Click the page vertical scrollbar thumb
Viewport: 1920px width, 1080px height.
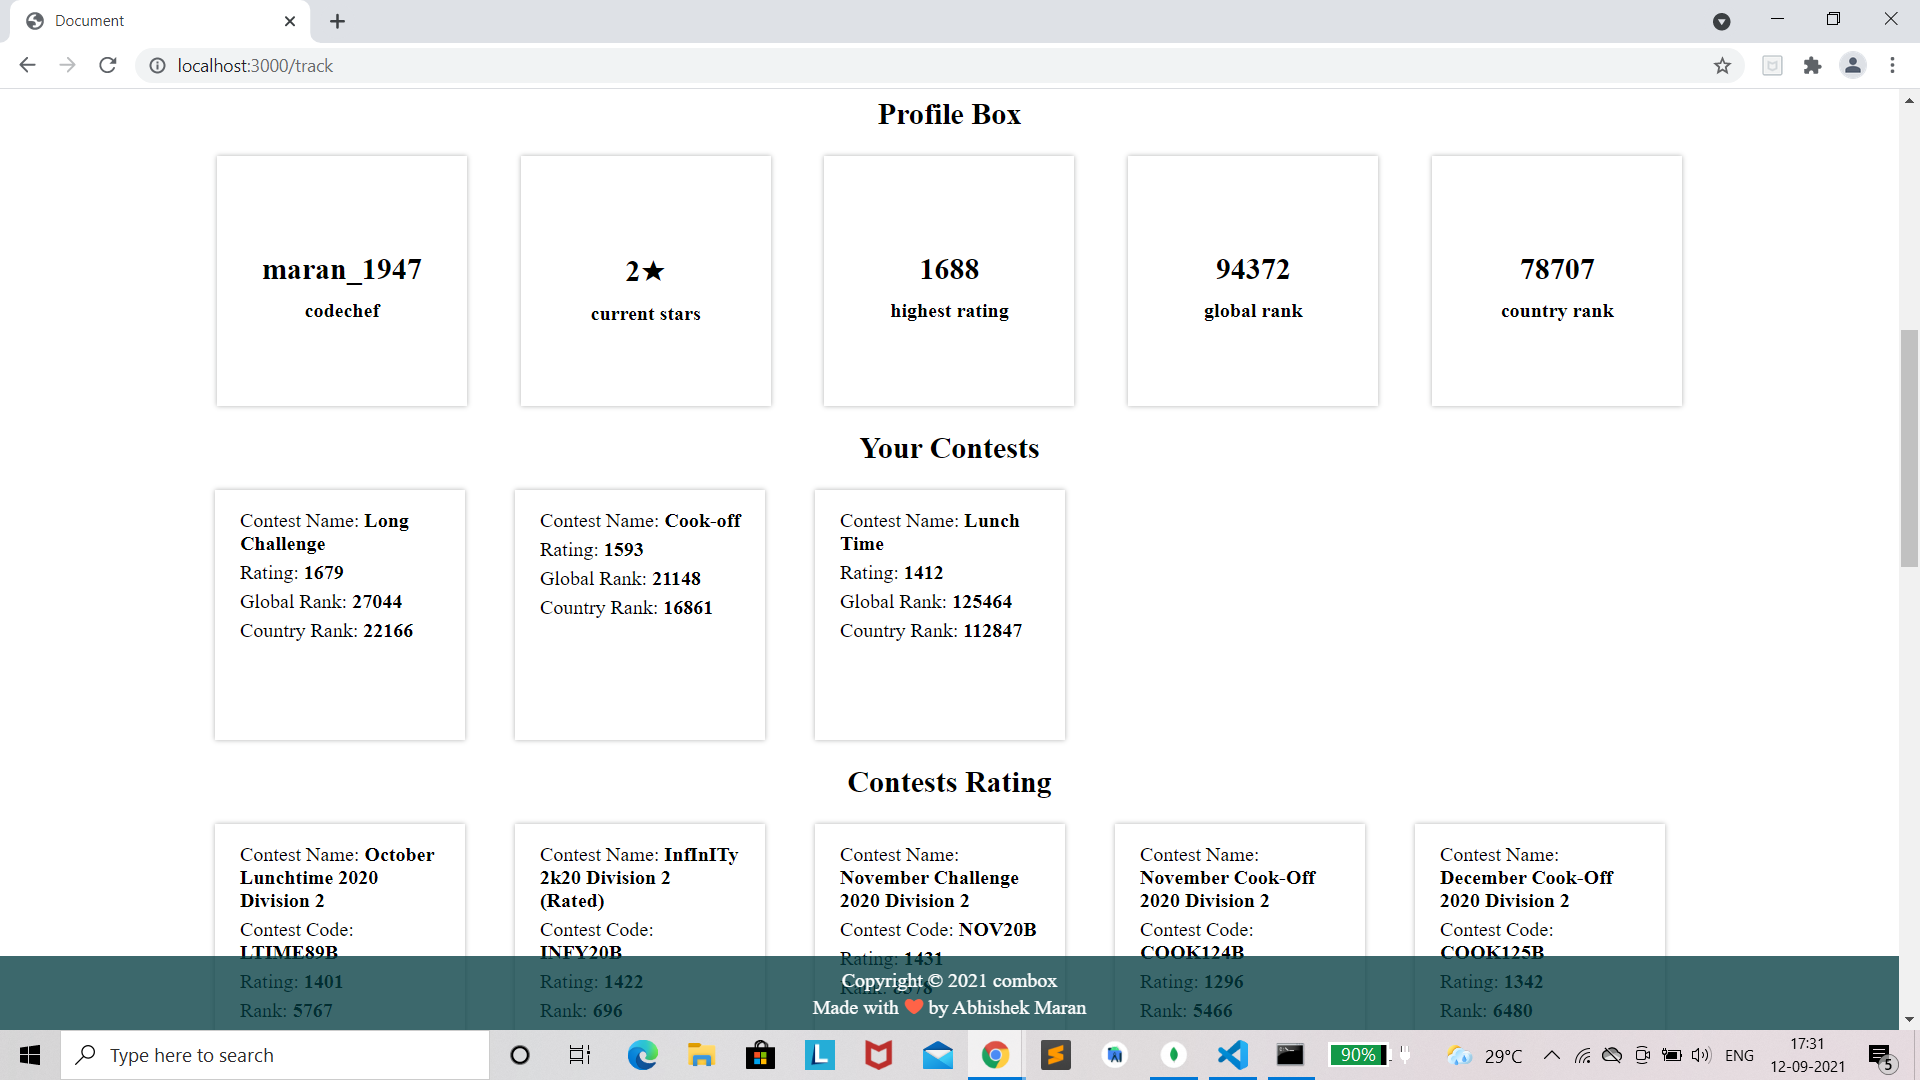click(1909, 448)
